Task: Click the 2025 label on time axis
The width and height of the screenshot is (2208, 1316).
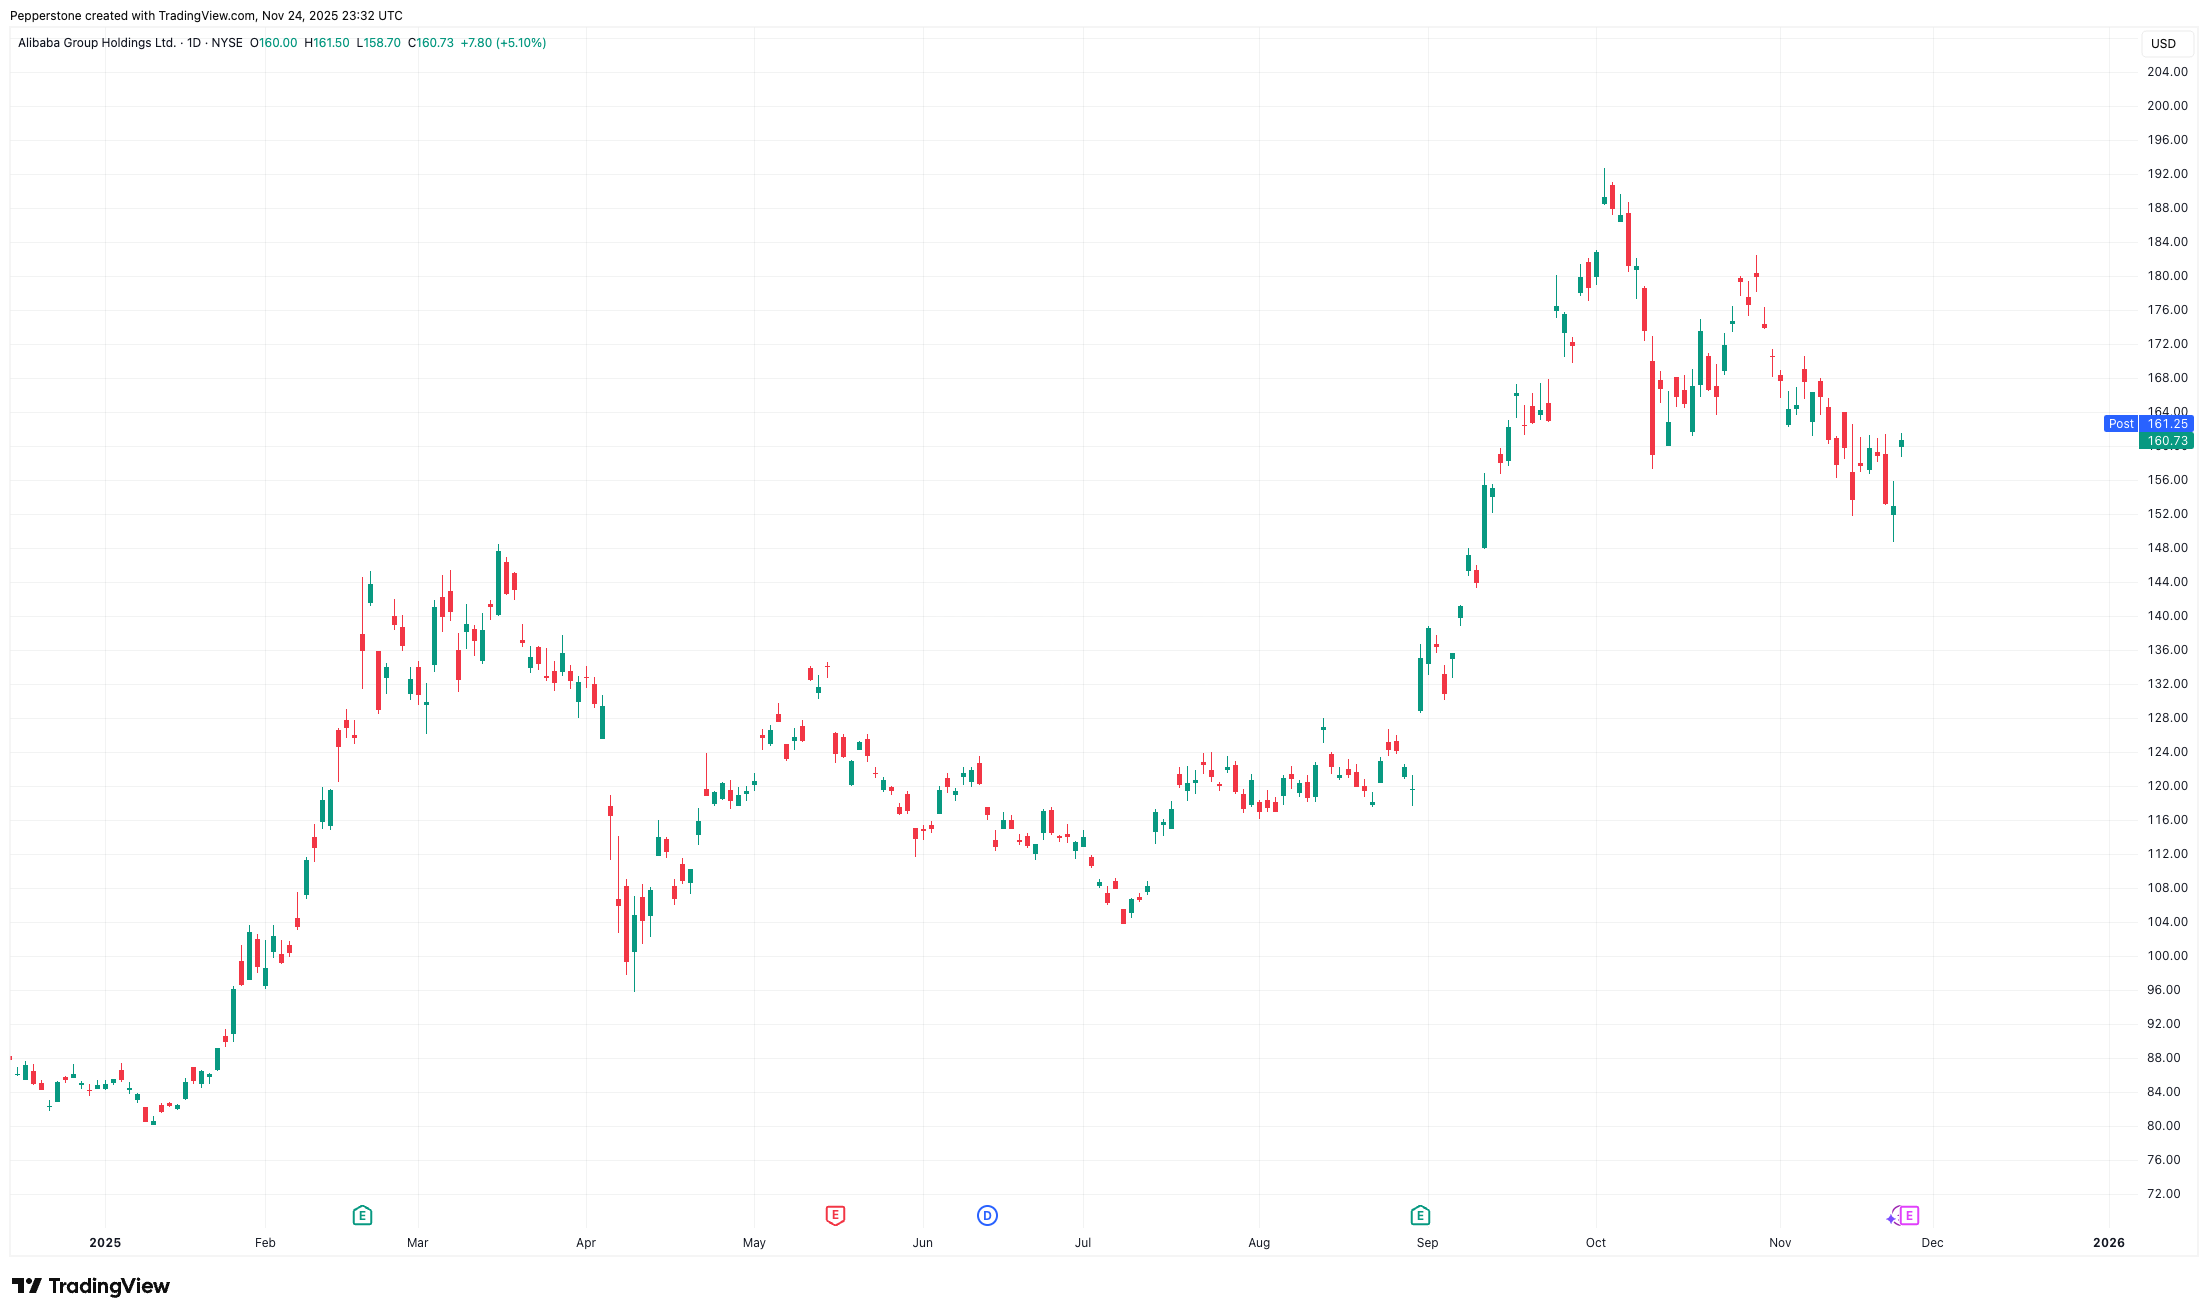Action: 105,1243
